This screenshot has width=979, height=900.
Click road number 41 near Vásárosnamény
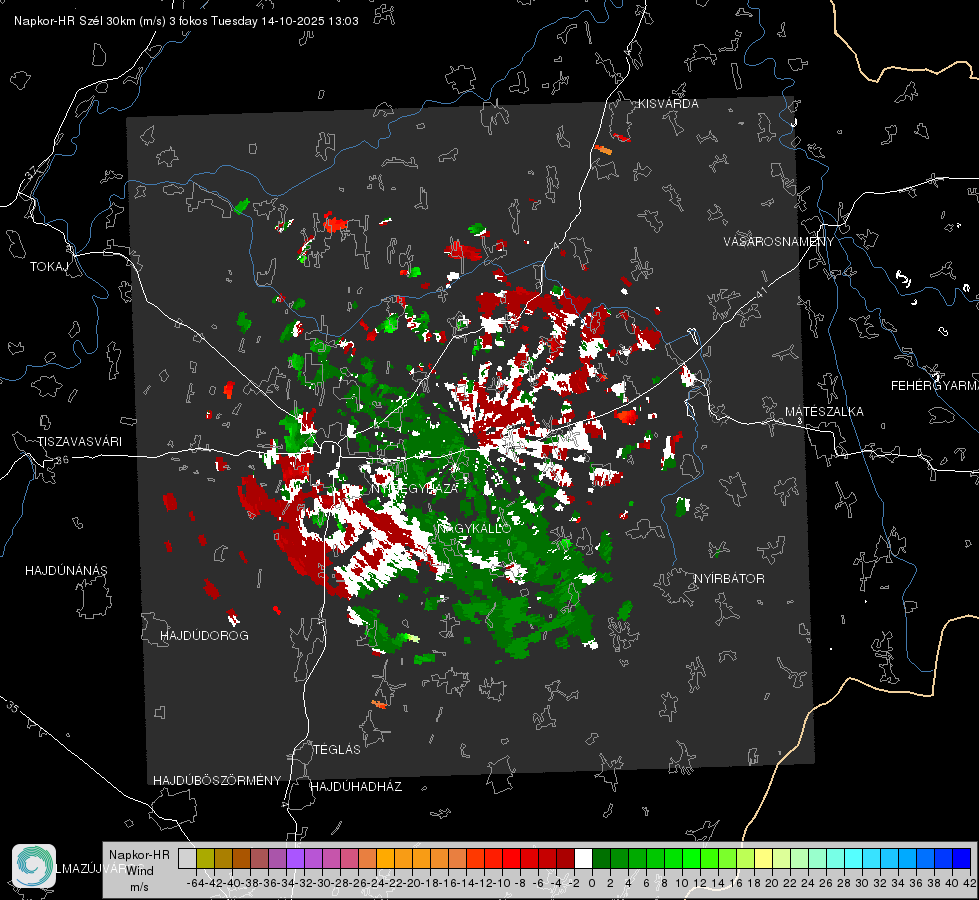pyautogui.click(x=760, y=291)
